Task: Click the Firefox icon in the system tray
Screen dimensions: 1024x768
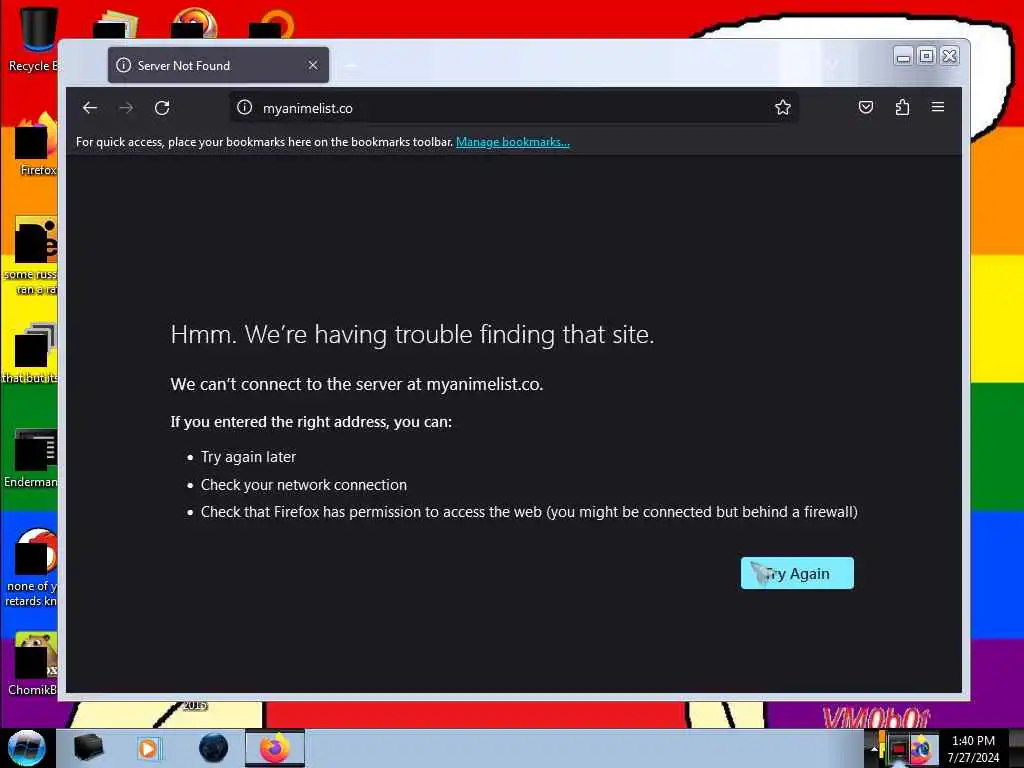Action: pyautogui.click(x=921, y=748)
